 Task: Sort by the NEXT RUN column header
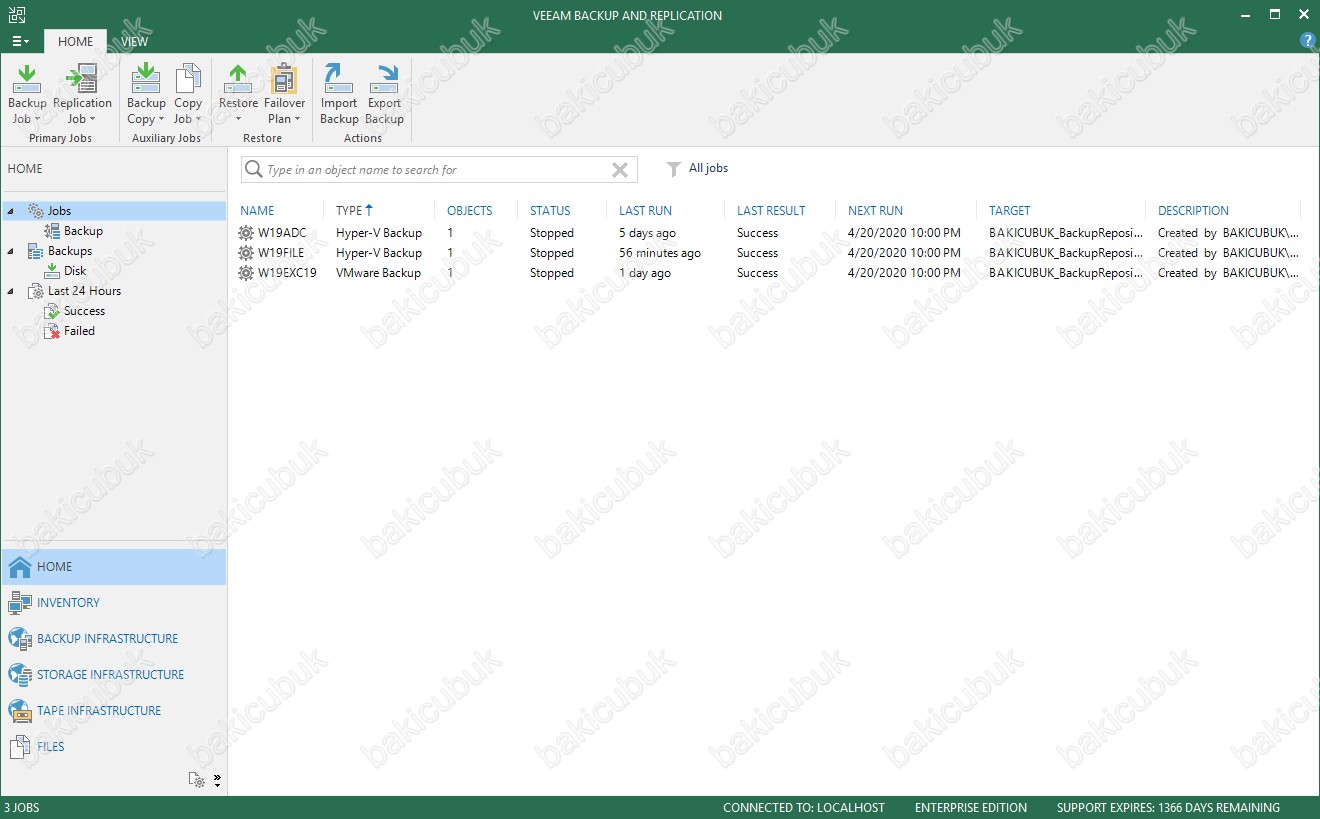875,211
